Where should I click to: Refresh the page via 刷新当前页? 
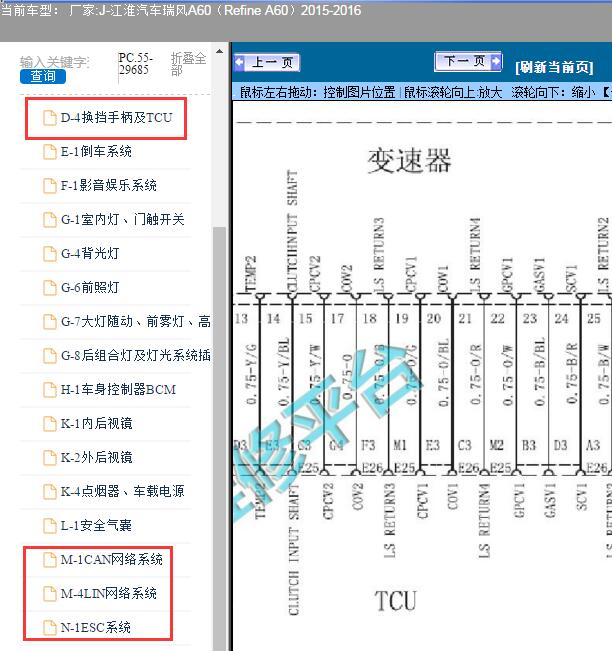554,67
